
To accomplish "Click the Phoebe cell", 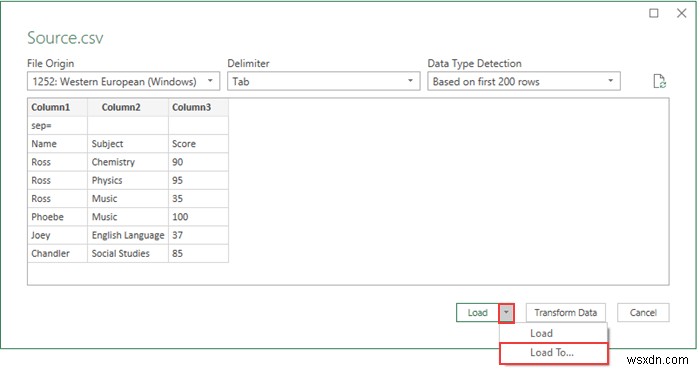I will coord(57,217).
